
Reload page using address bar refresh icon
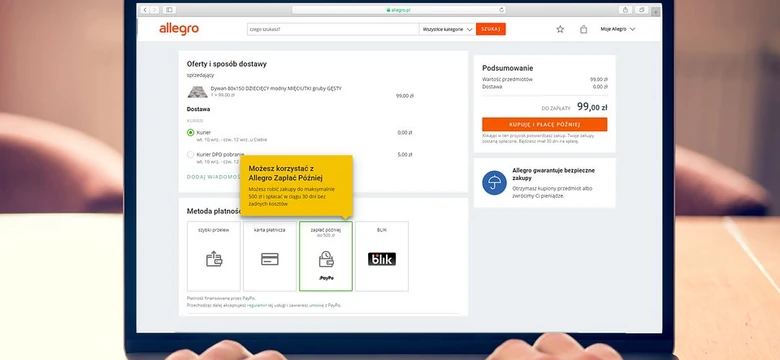point(501,10)
